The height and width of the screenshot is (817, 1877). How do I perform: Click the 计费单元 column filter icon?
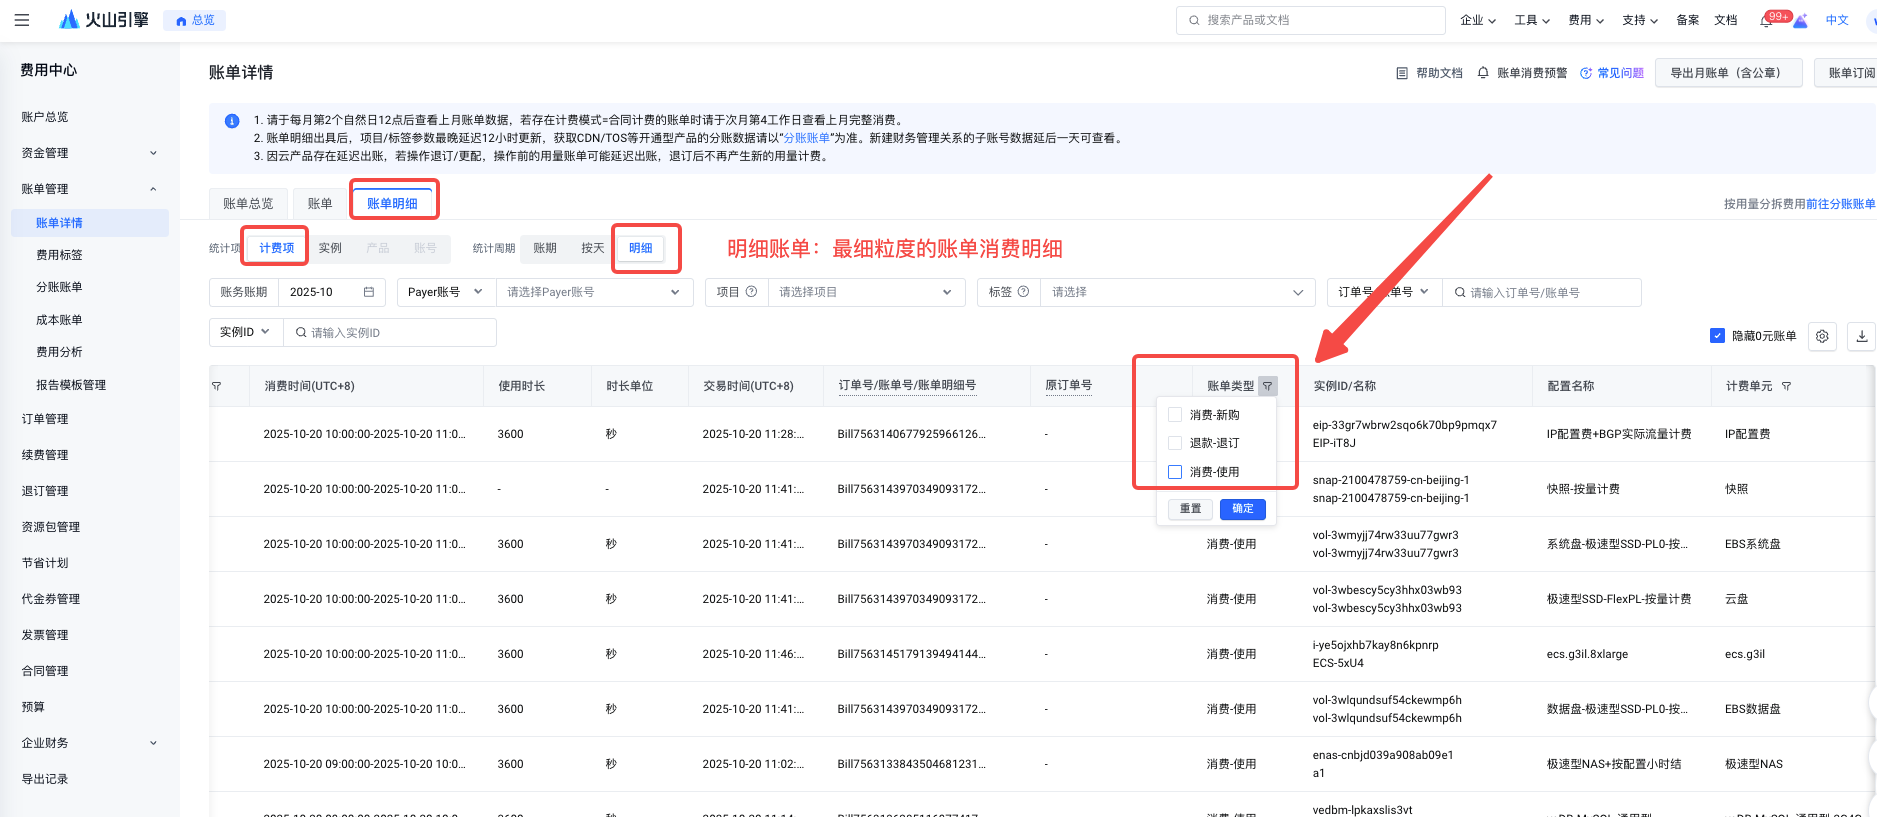click(x=1786, y=386)
